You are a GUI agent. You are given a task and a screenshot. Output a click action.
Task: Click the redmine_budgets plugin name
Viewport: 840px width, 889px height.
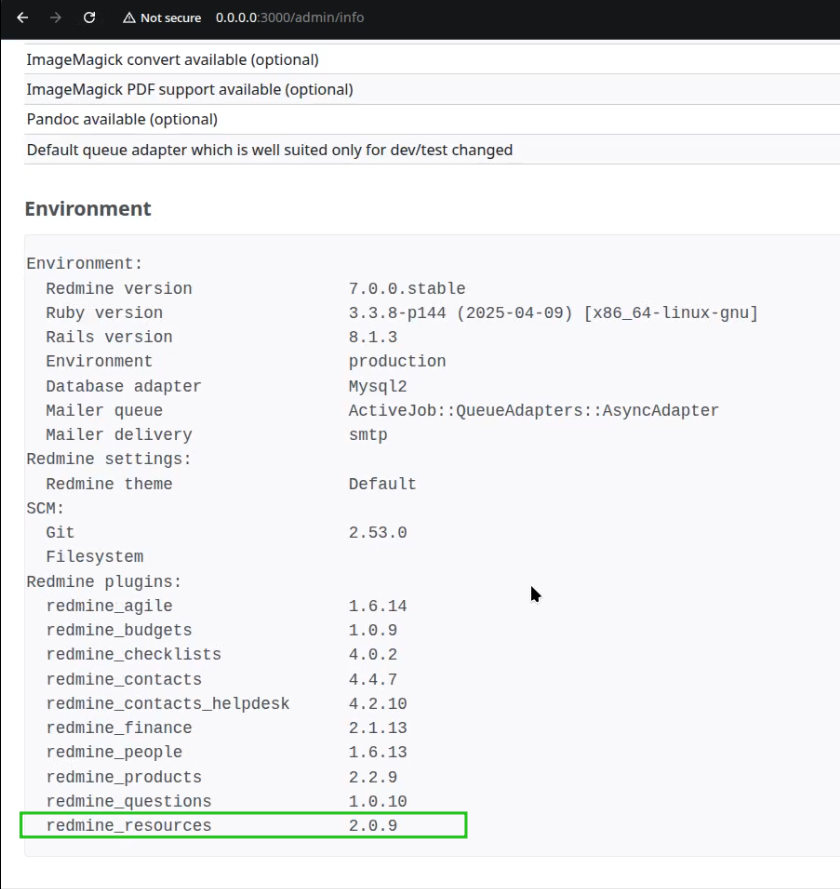click(119, 630)
